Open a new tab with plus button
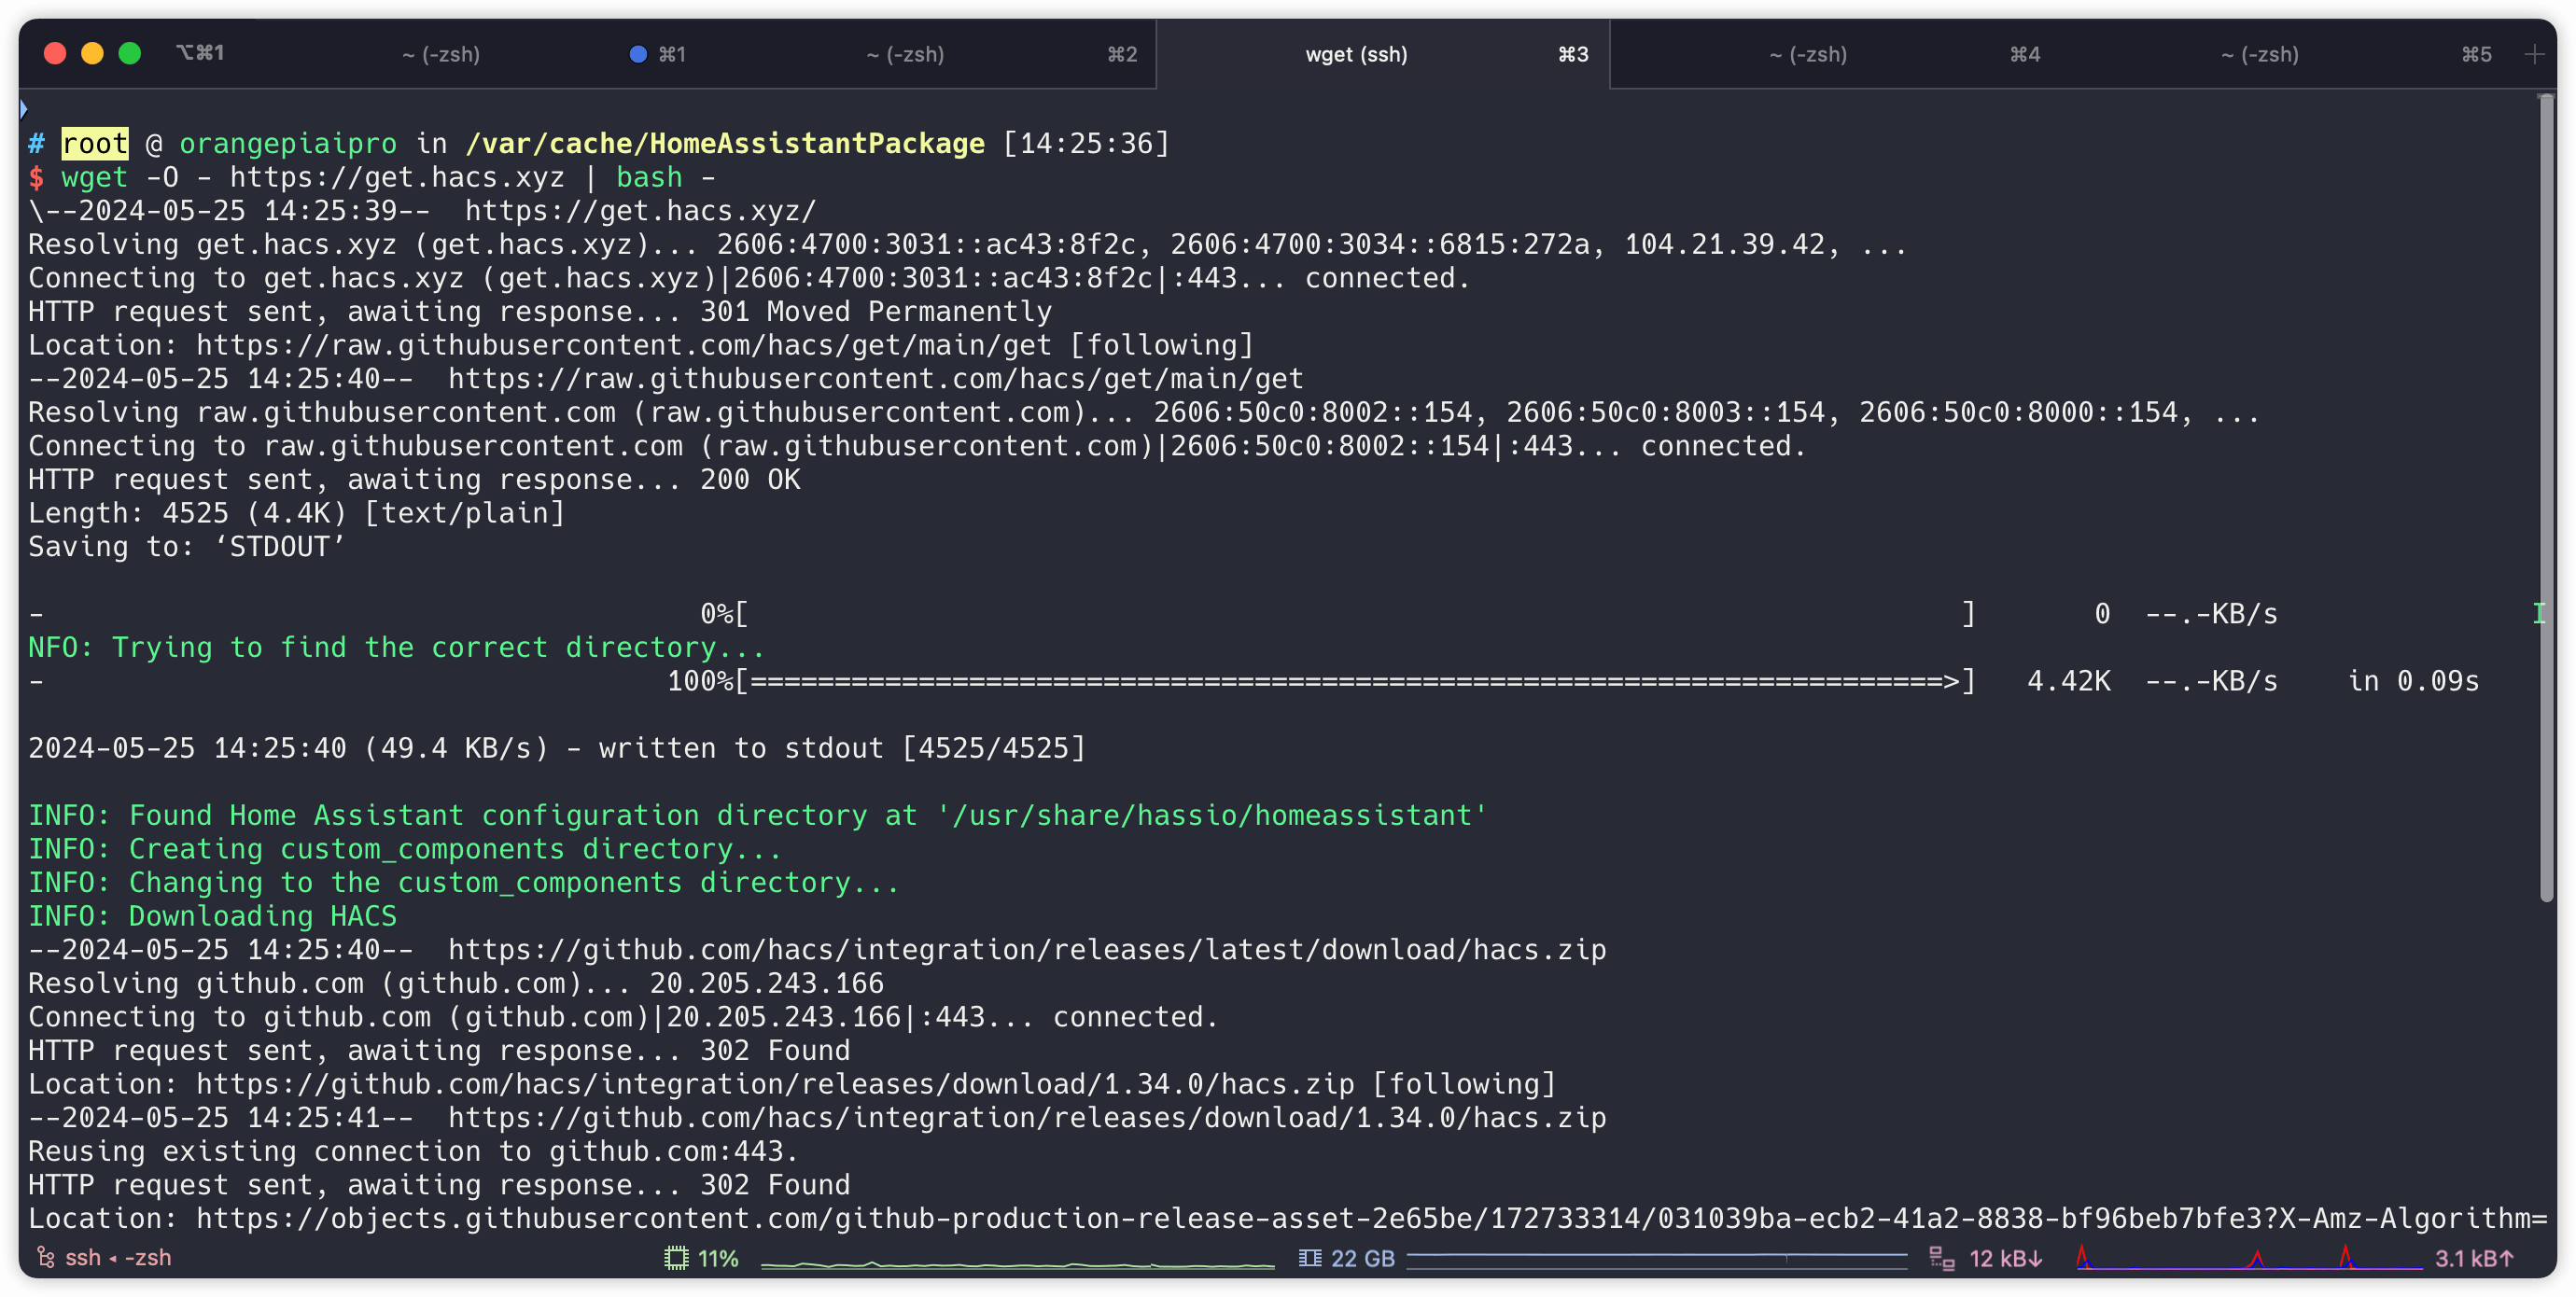The height and width of the screenshot is (1297, 2576). click(2533, 54)
